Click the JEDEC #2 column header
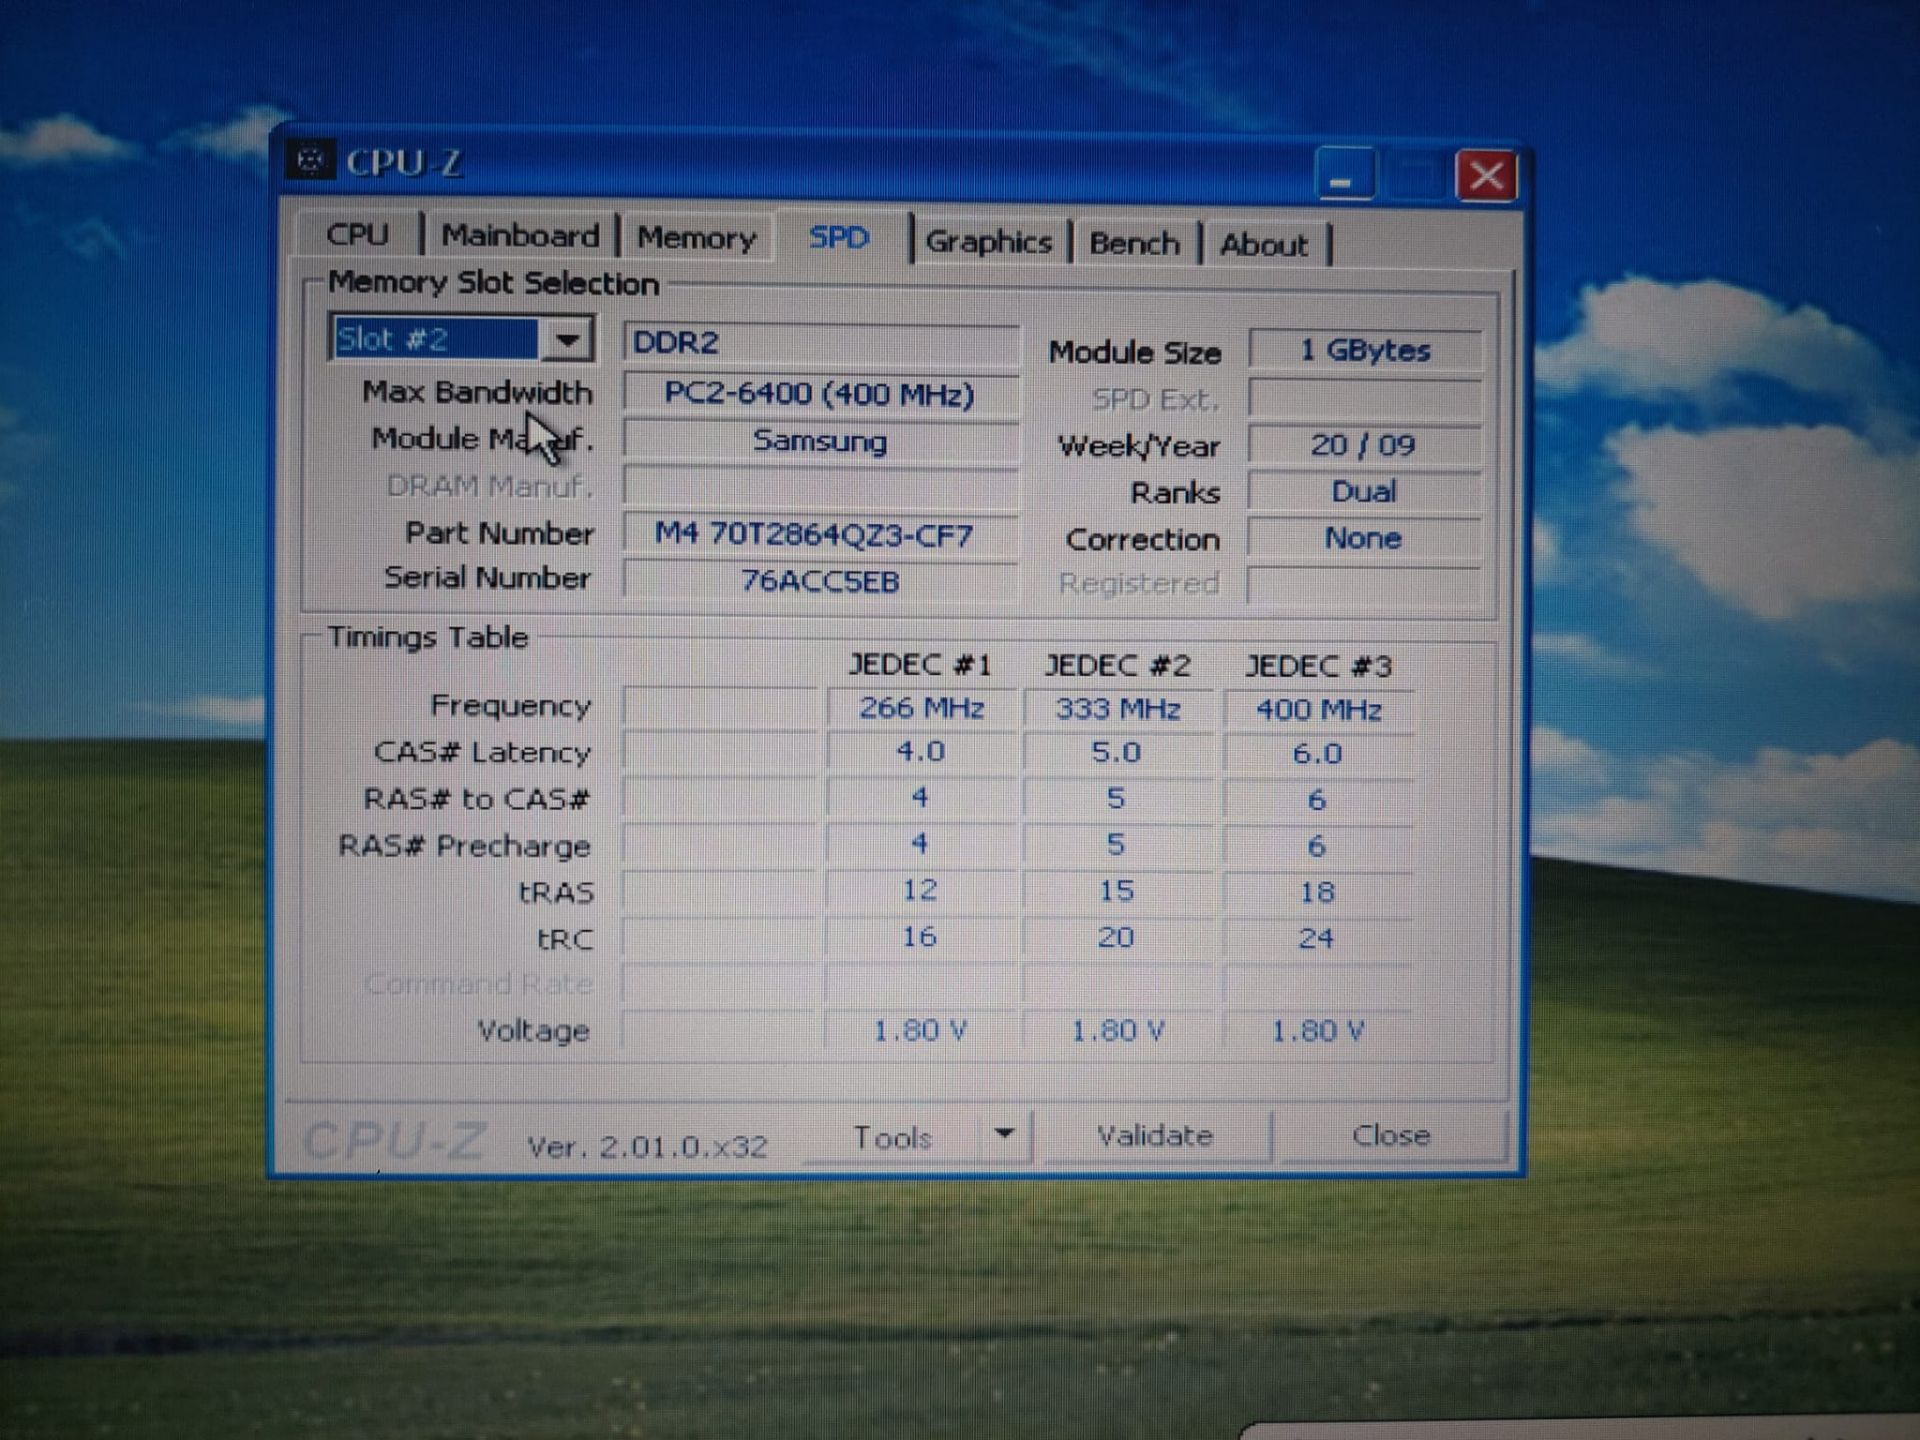Viewport: 1920px width, 1440px height. click(x=1118, y=666)
